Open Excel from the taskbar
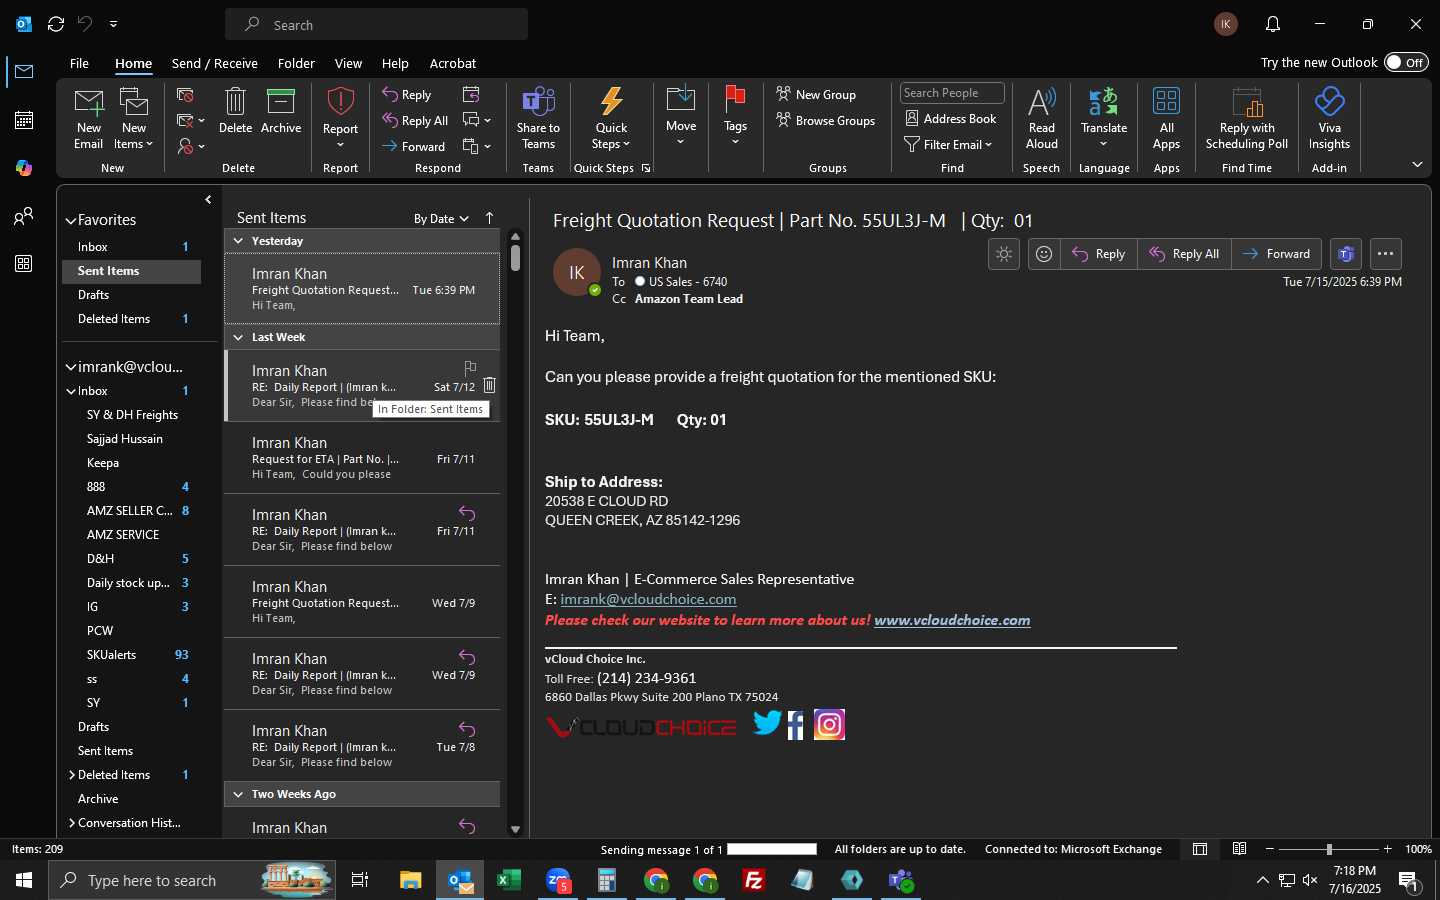The width and height of the screenshot is (1440, 900). click(x=509, y=880)
